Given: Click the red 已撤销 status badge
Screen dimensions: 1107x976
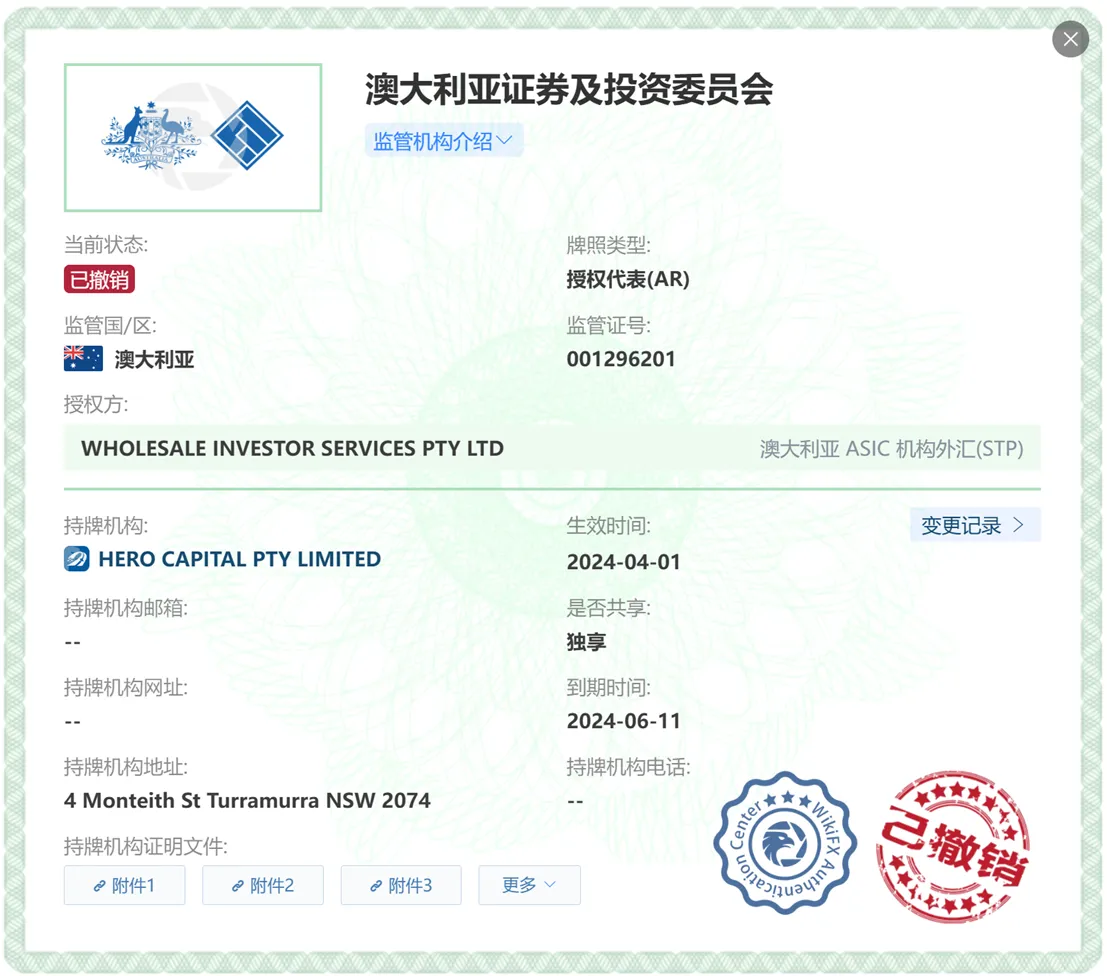Looking at the screenshot, I should 100,280.
